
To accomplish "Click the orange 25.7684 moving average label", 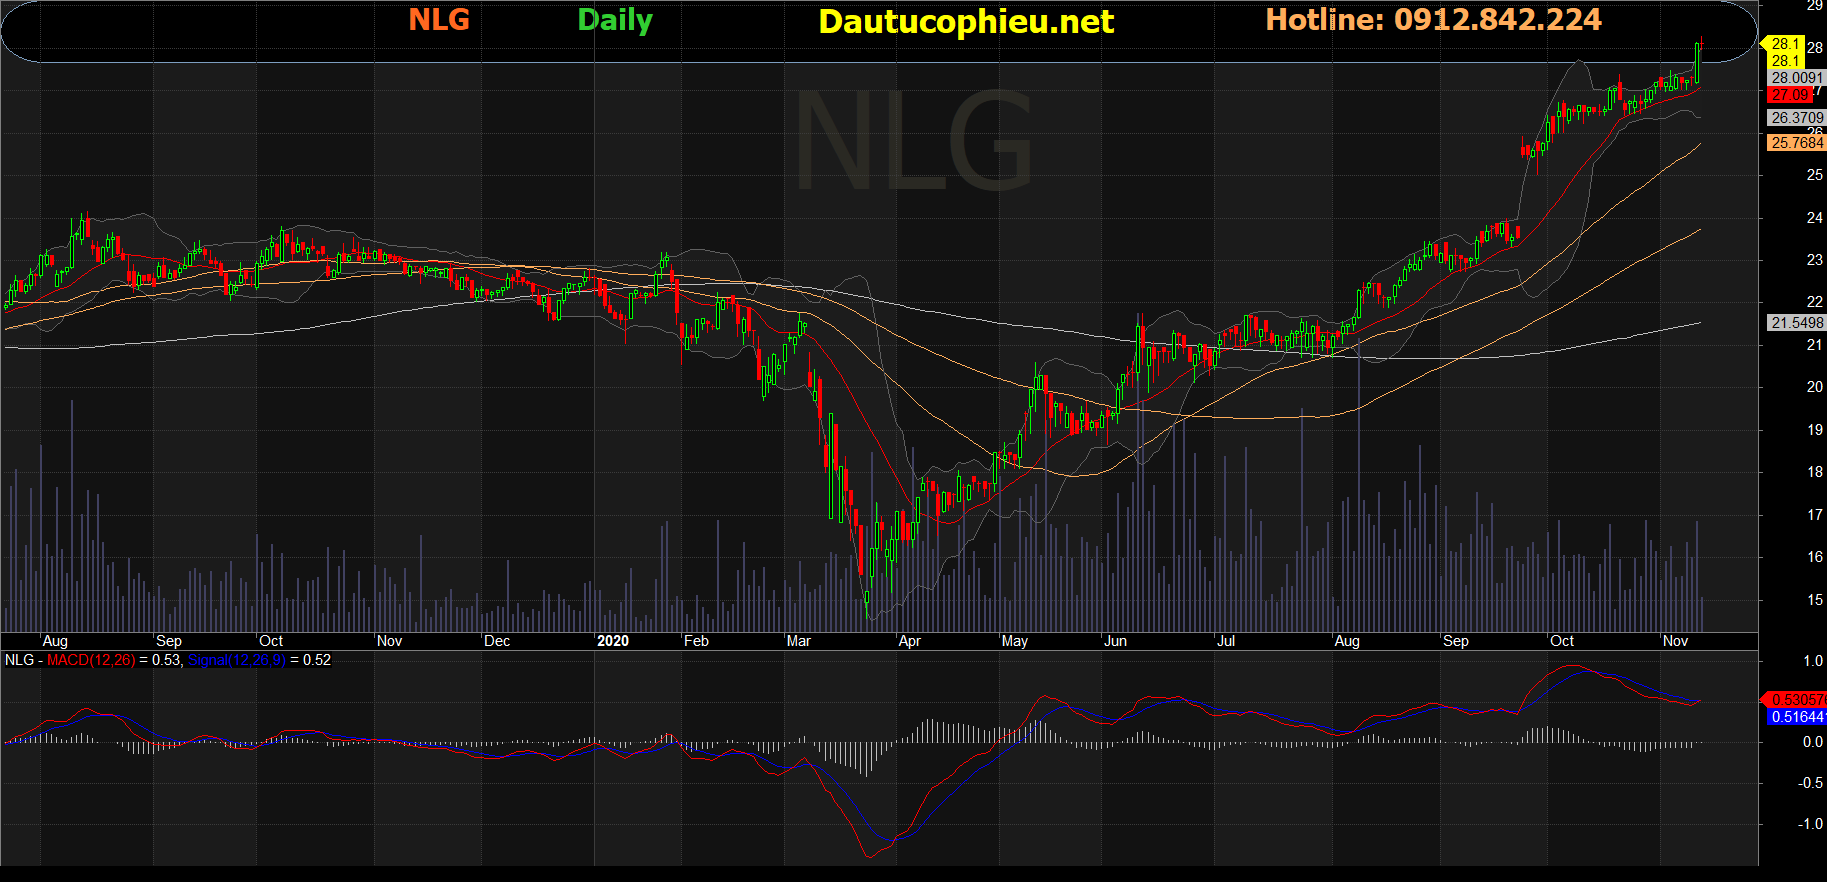I will coord(1796,143).
